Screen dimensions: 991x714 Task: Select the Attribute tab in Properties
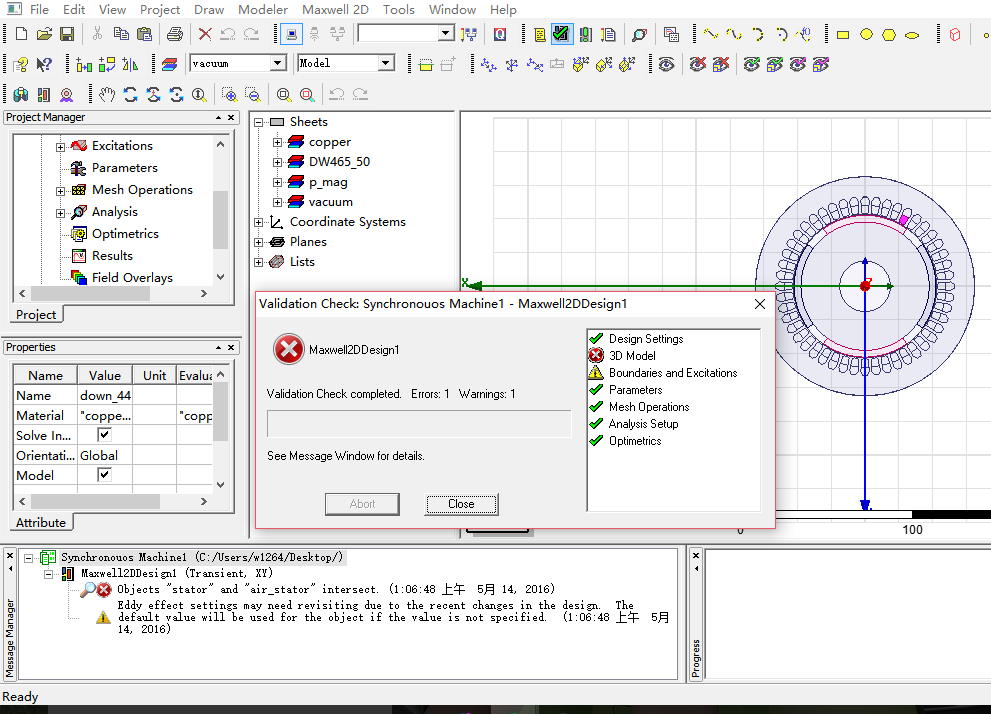pyautogui.click(x=41, y=523)
